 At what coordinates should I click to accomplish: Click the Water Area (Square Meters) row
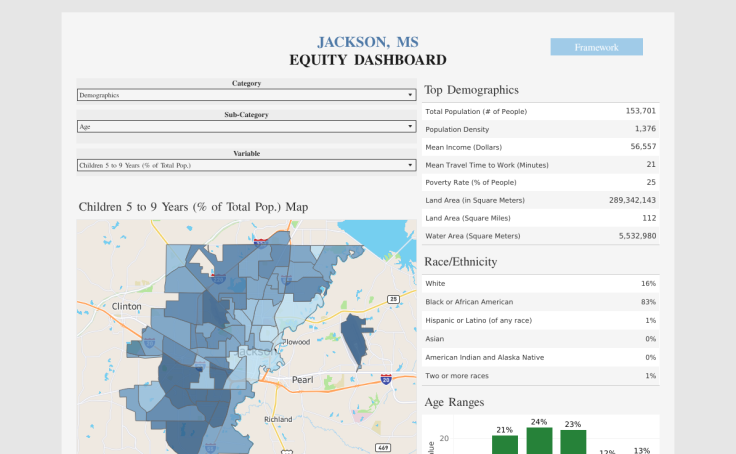(x=540, y=236)
